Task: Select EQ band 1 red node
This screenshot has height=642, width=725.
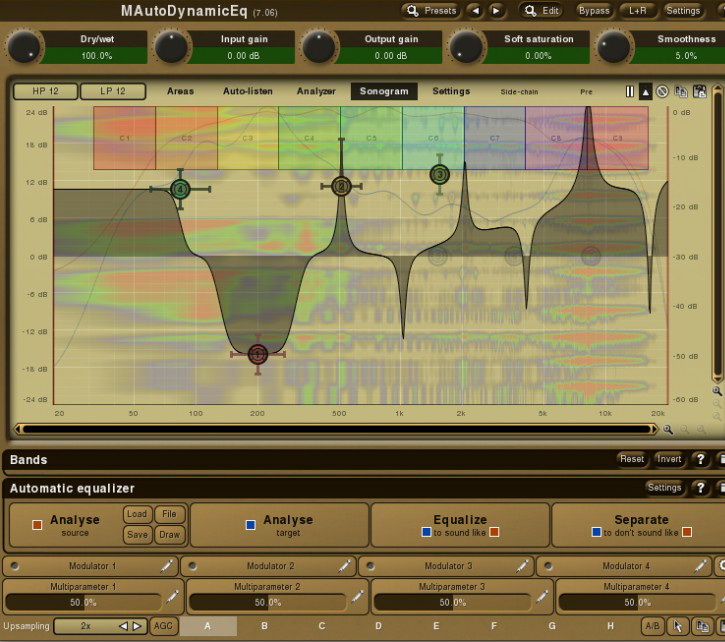Action: point(258,354)
